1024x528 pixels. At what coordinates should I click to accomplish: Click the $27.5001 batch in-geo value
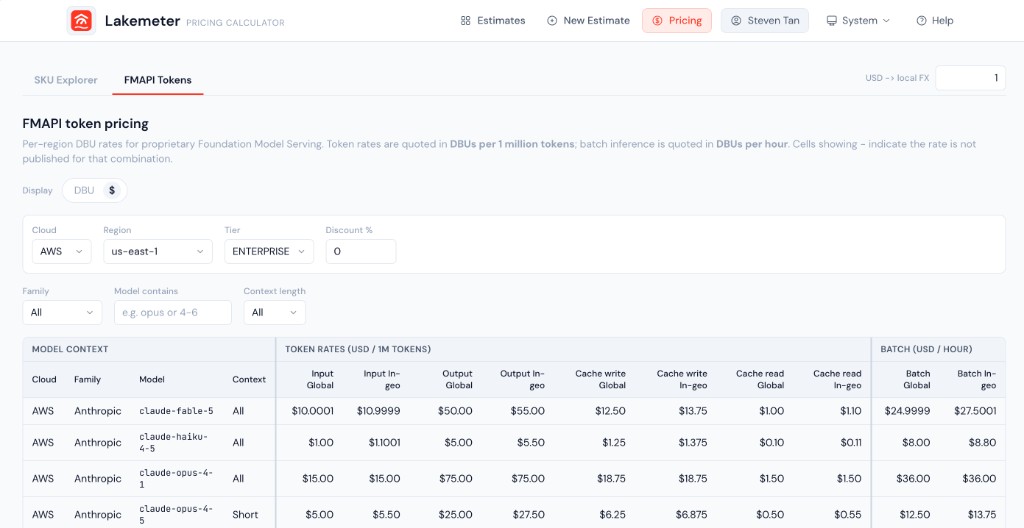coord(975,411)
